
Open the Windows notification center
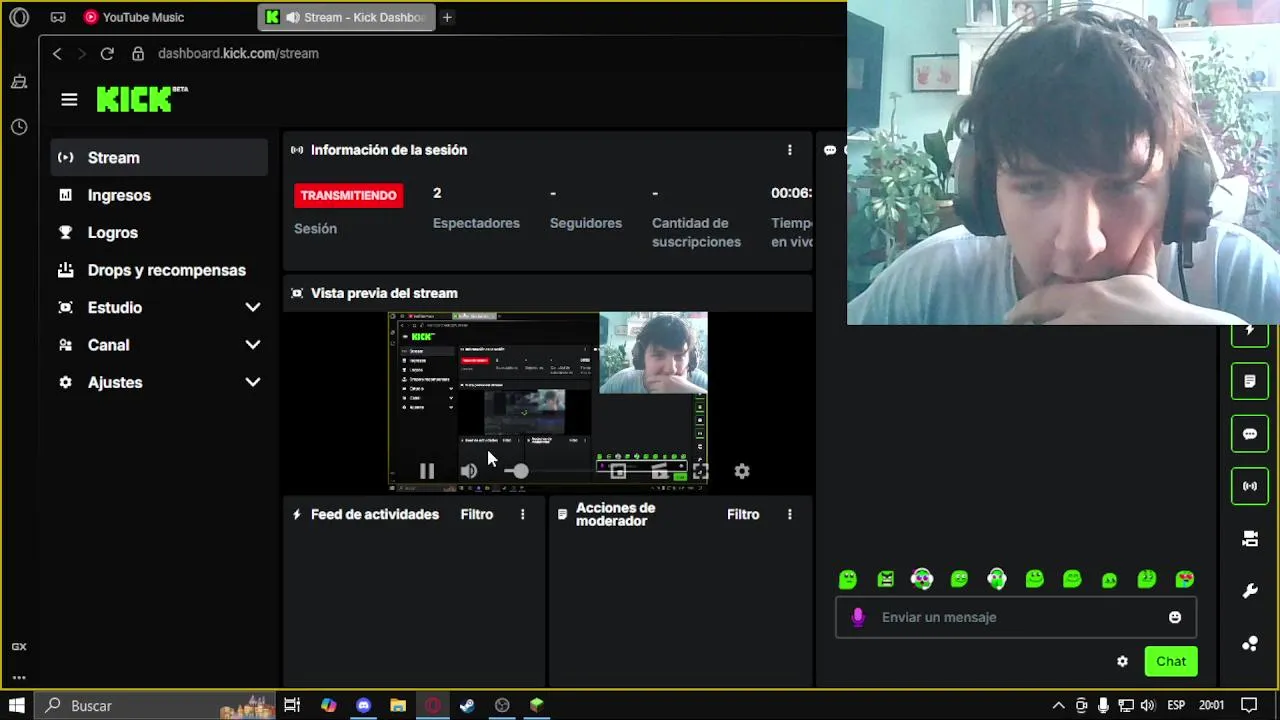[1248, 706]
